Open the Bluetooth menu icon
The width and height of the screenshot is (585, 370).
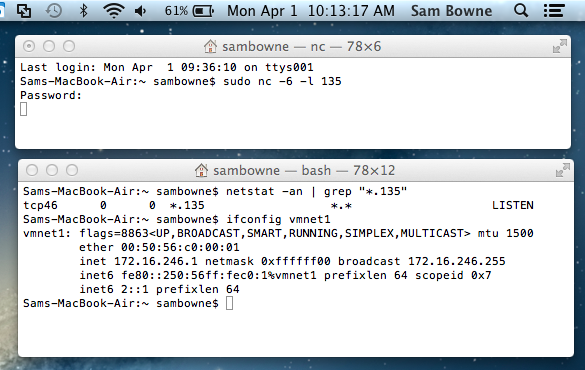[x=84, y=10]
